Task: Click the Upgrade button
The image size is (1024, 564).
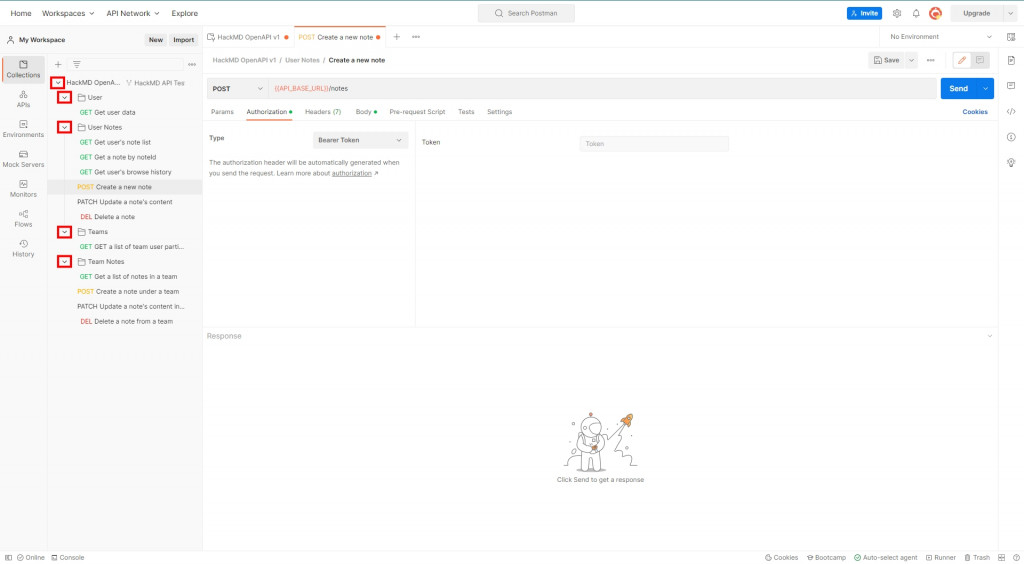Action: [x=976, y=13]
